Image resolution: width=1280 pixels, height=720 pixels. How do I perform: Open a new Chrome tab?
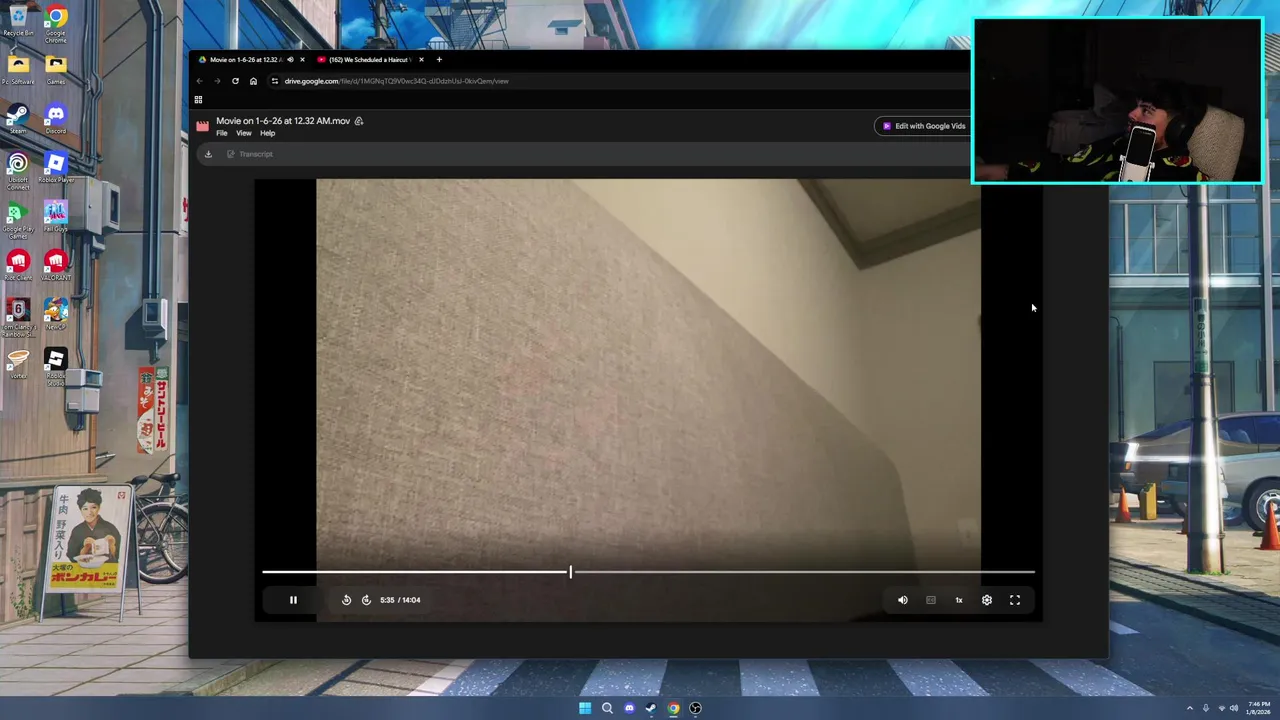(439, 60)
